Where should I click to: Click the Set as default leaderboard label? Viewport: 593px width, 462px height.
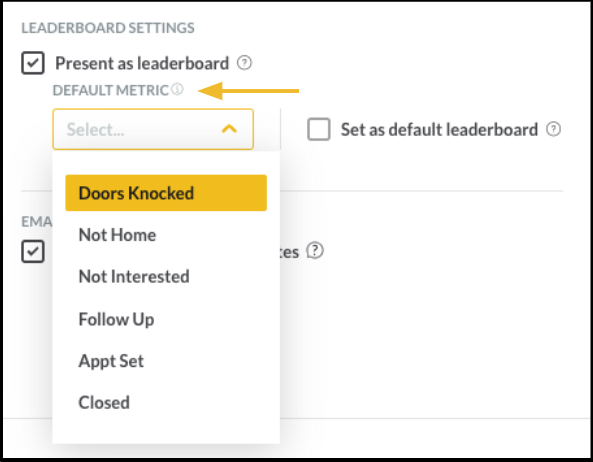[x=439, y=130]
